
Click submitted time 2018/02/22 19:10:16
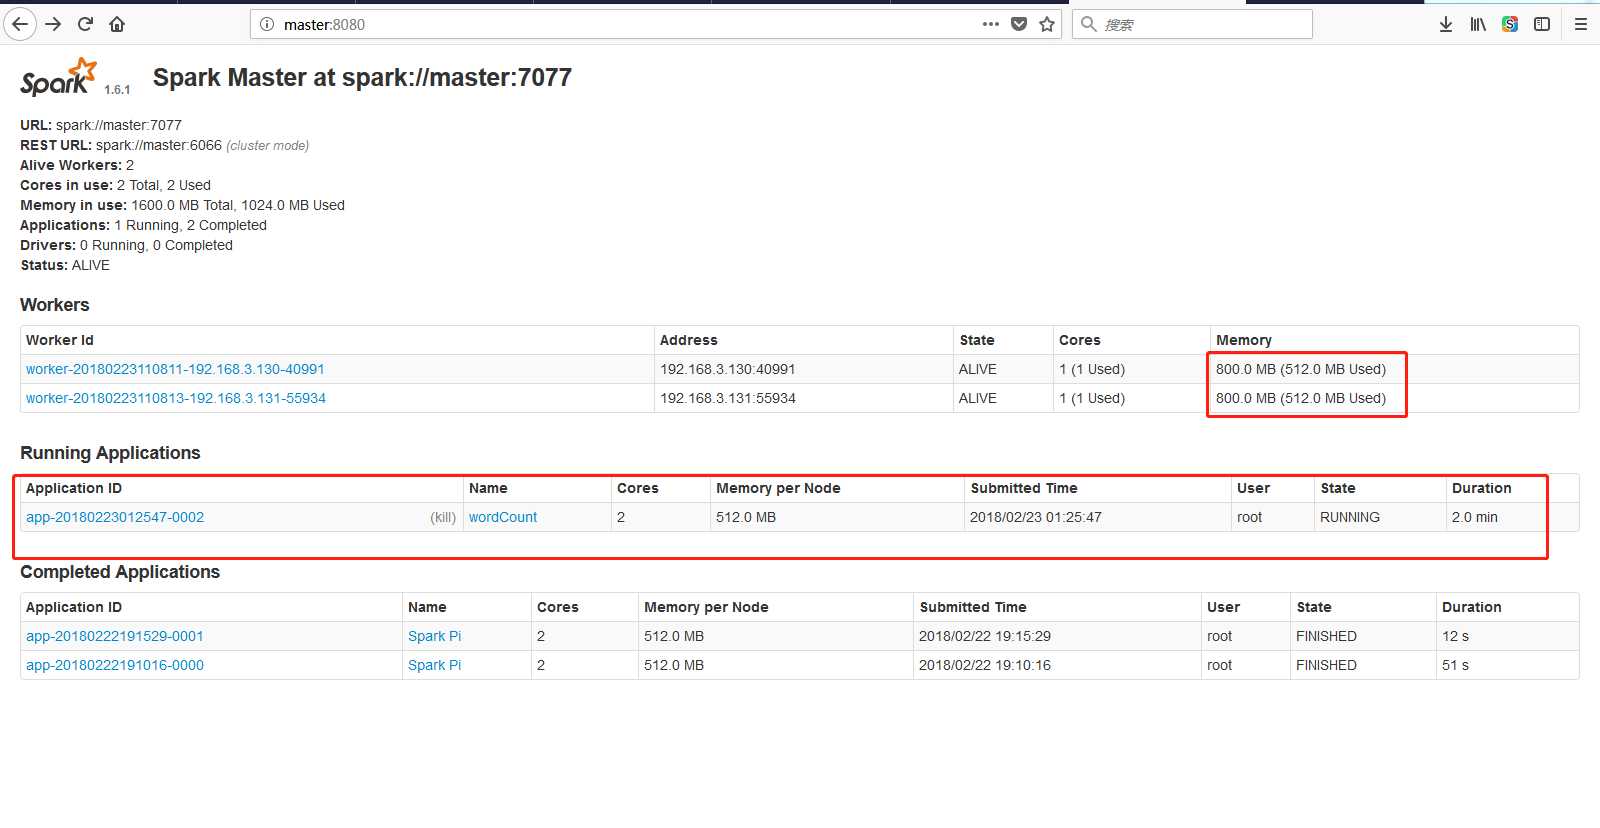[x=985, y=665]
